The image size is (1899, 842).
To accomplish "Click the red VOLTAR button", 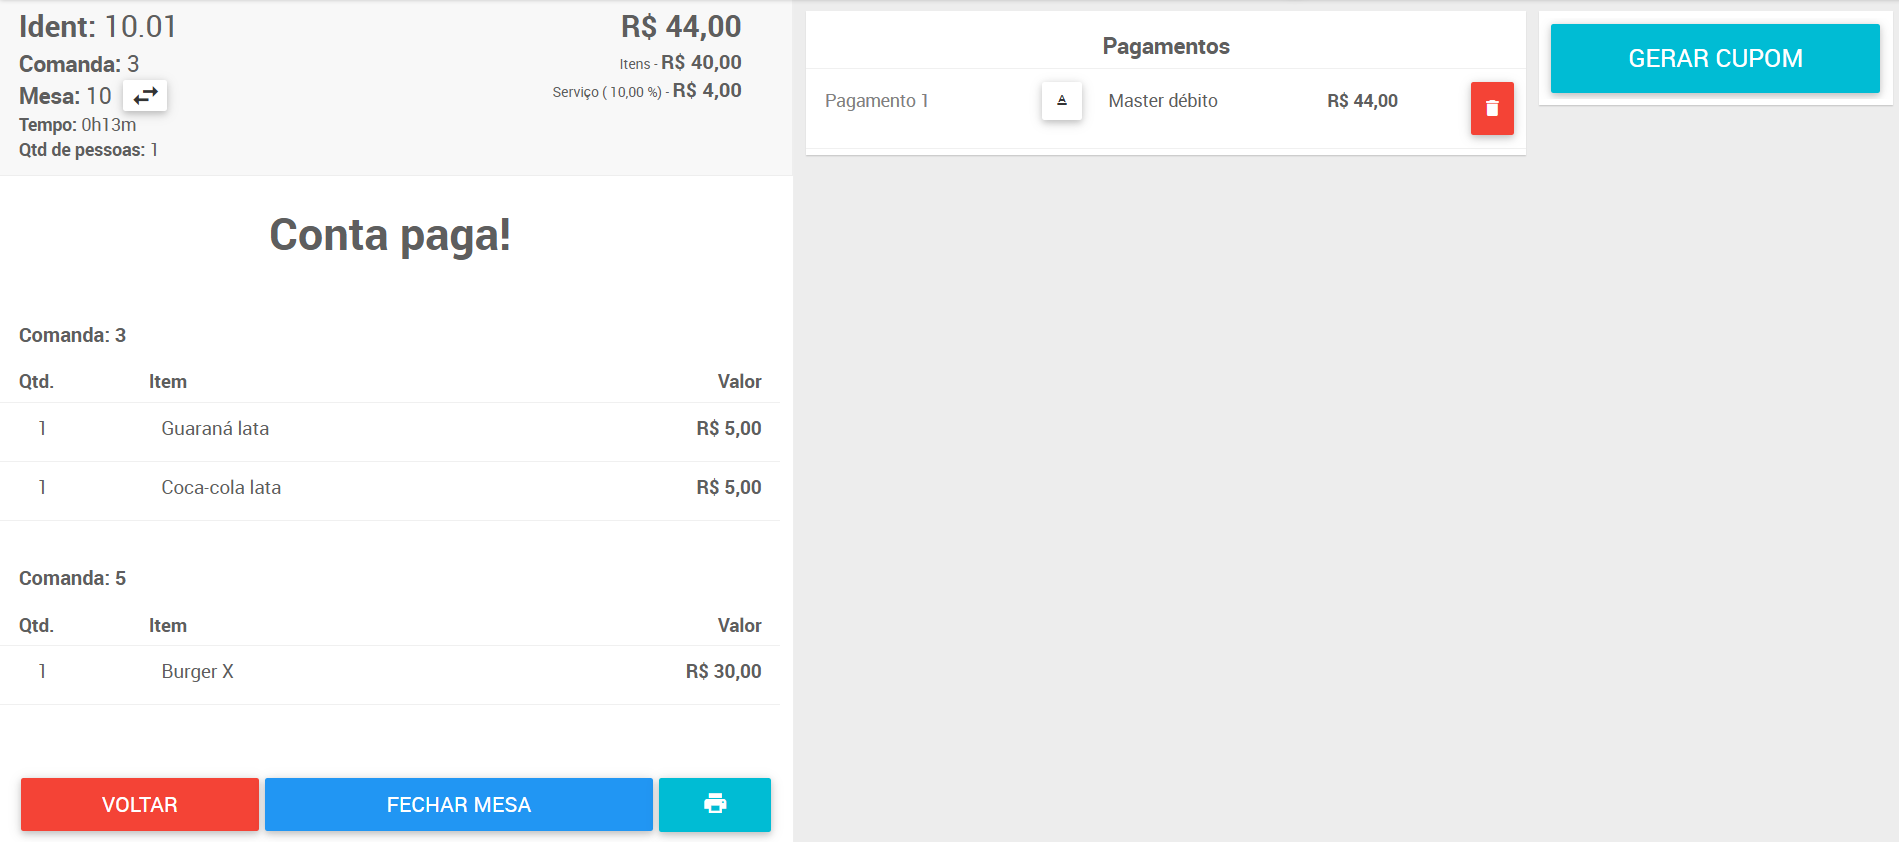I will coord(140,804).
